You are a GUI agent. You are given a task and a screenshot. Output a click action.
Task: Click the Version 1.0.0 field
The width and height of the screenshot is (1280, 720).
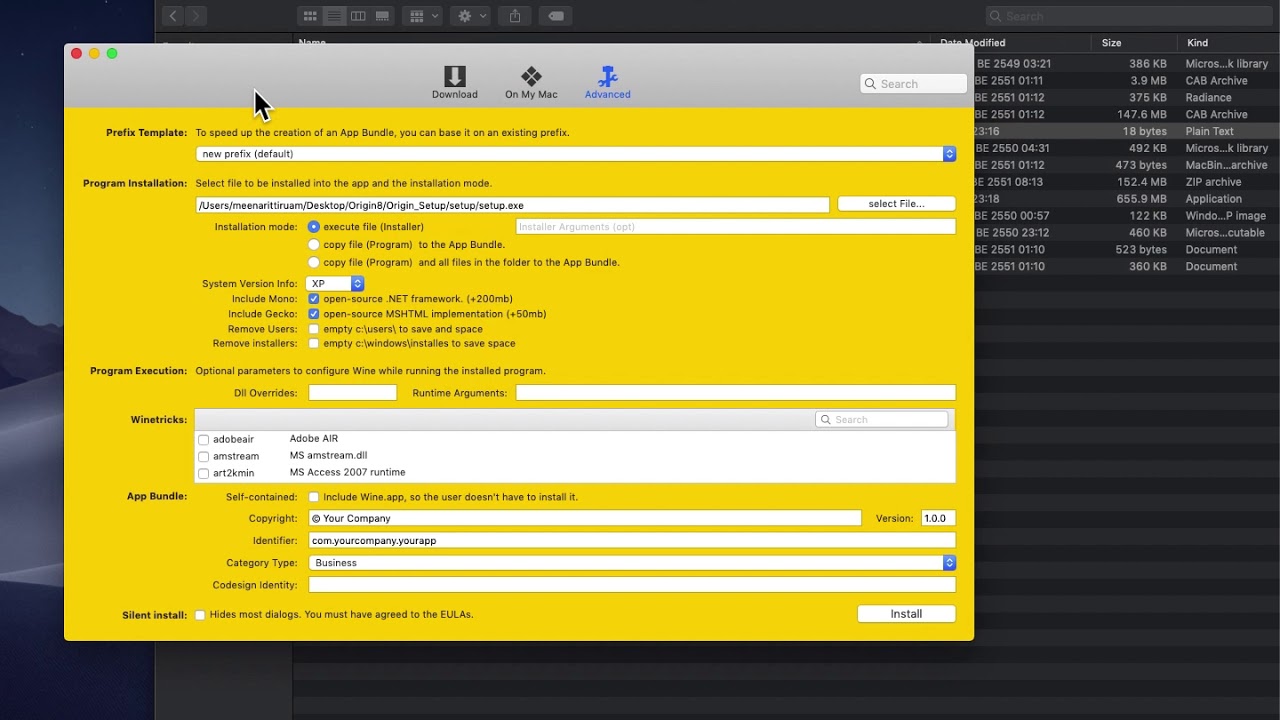938,518
